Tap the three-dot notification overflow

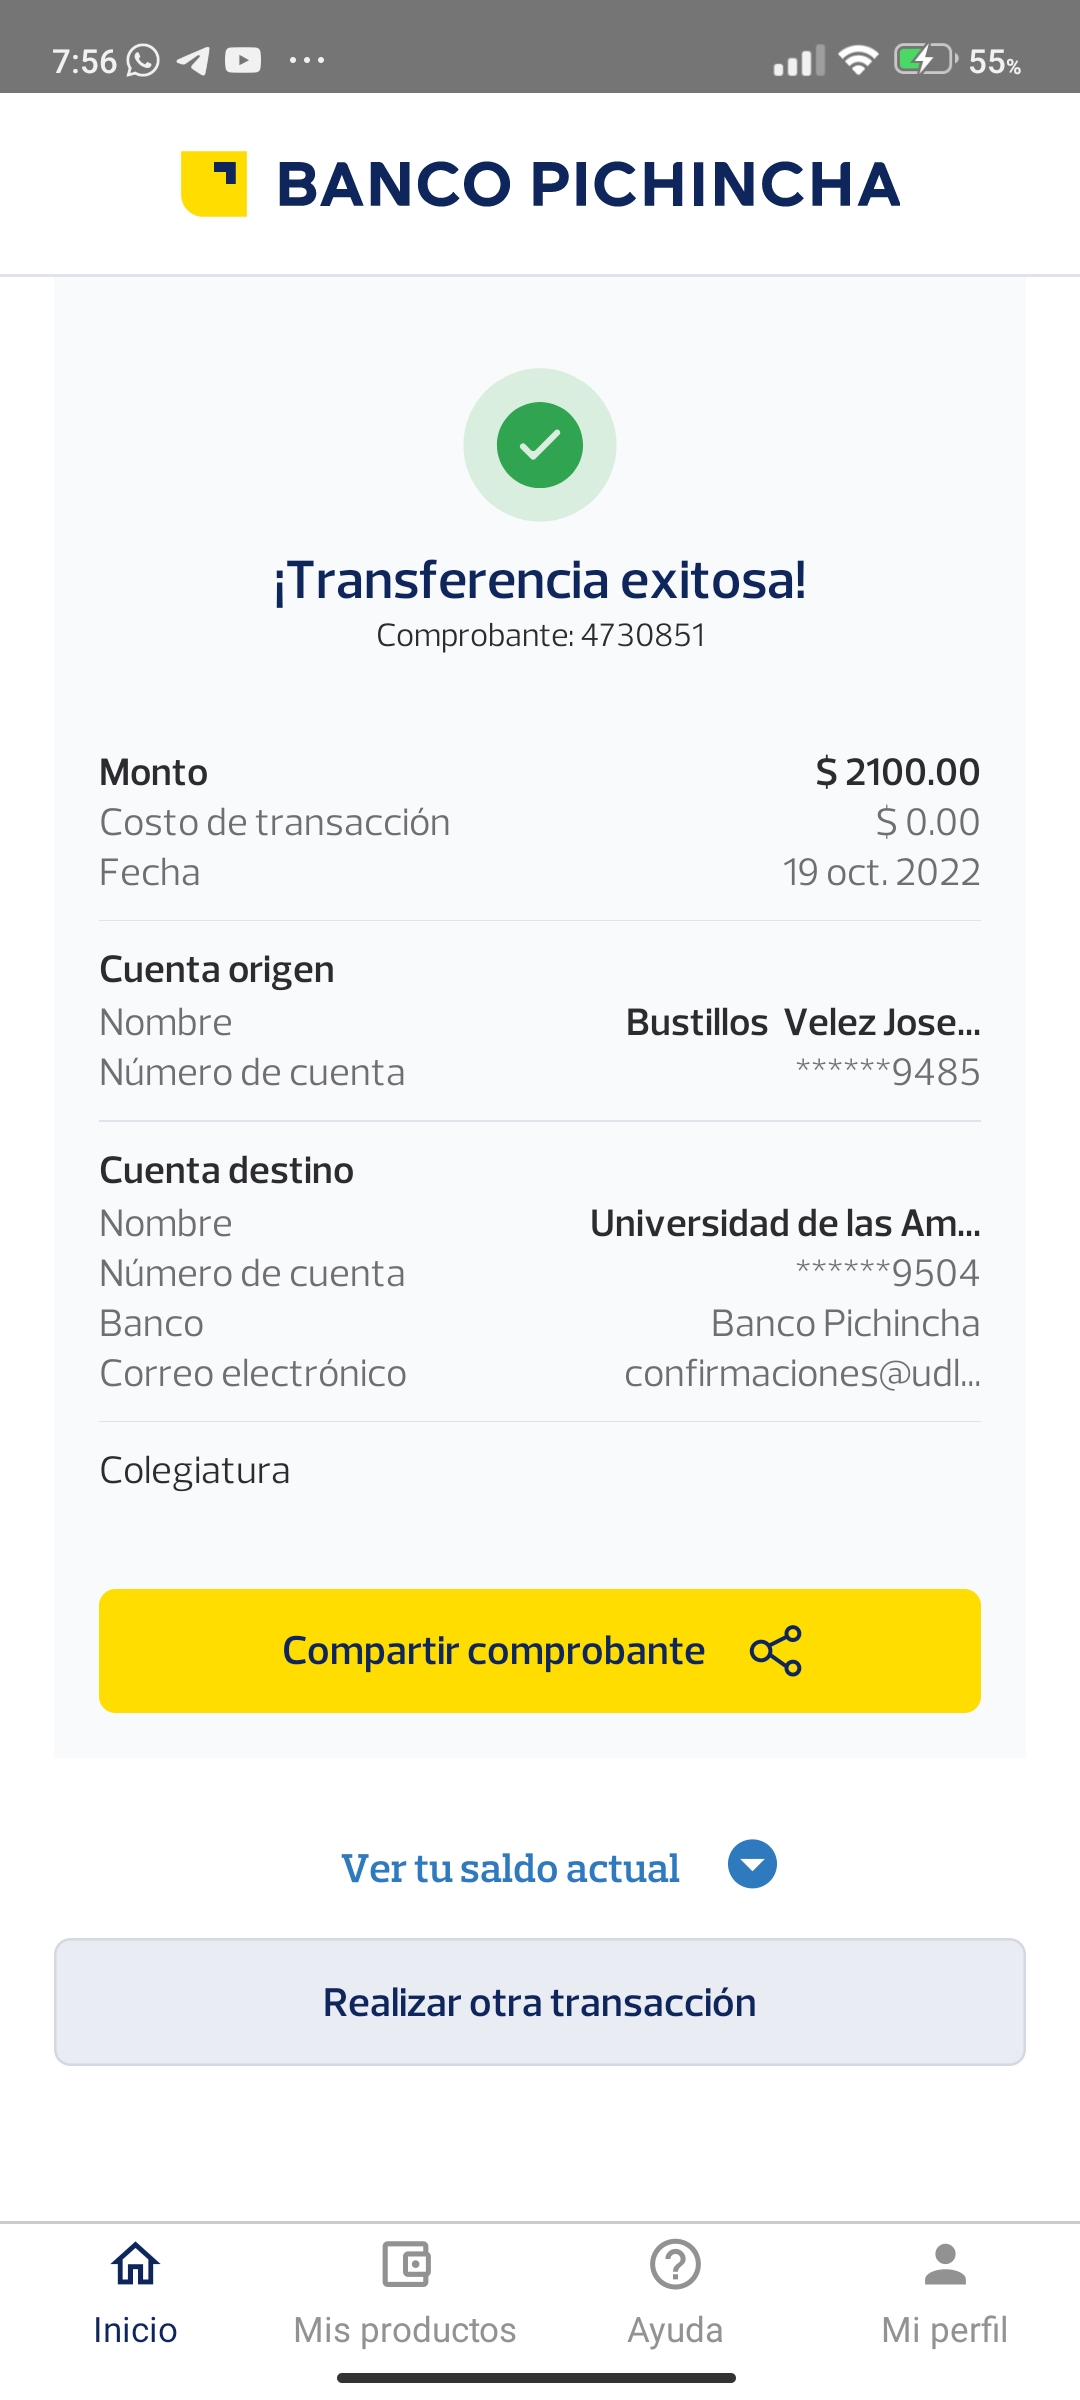click(x=306, y=61)
